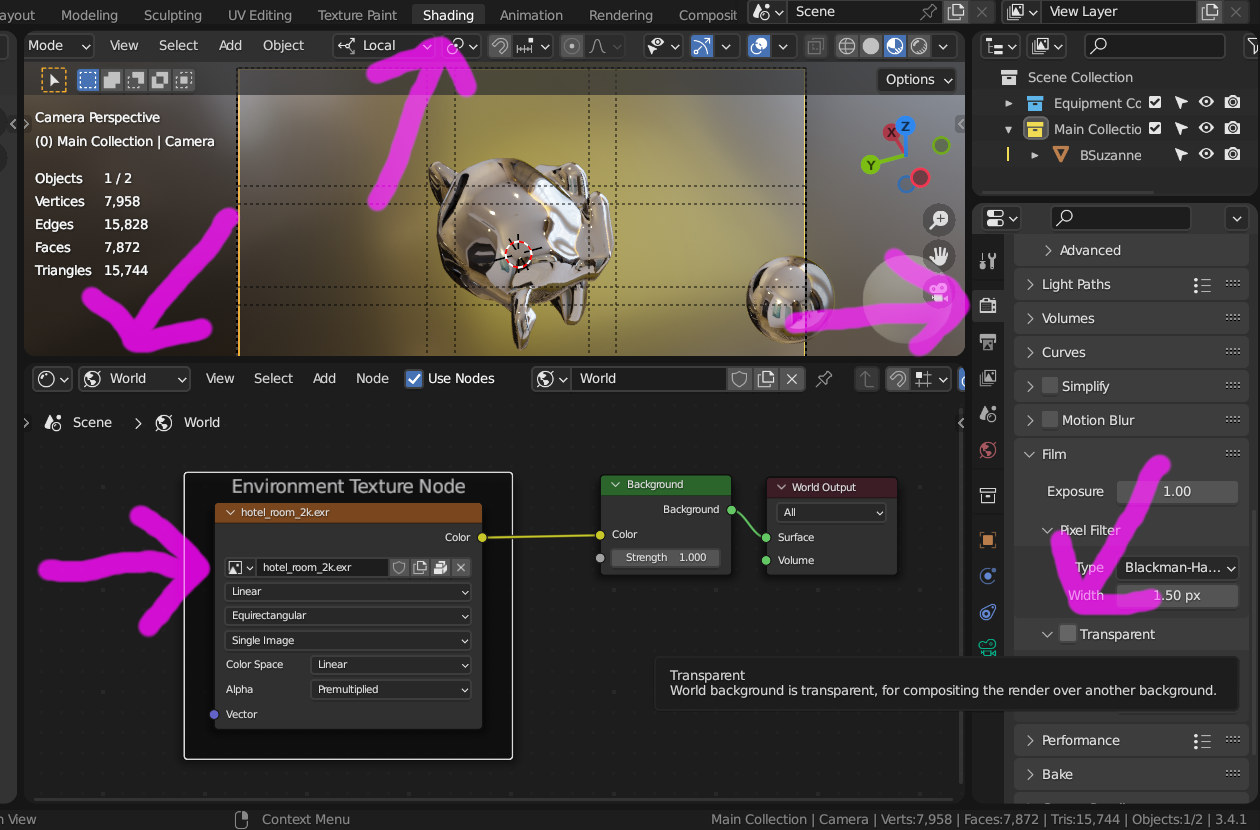Expand the Light Paths section
This screenshot has width=1260, height=830.
(x=1080, y=284)
